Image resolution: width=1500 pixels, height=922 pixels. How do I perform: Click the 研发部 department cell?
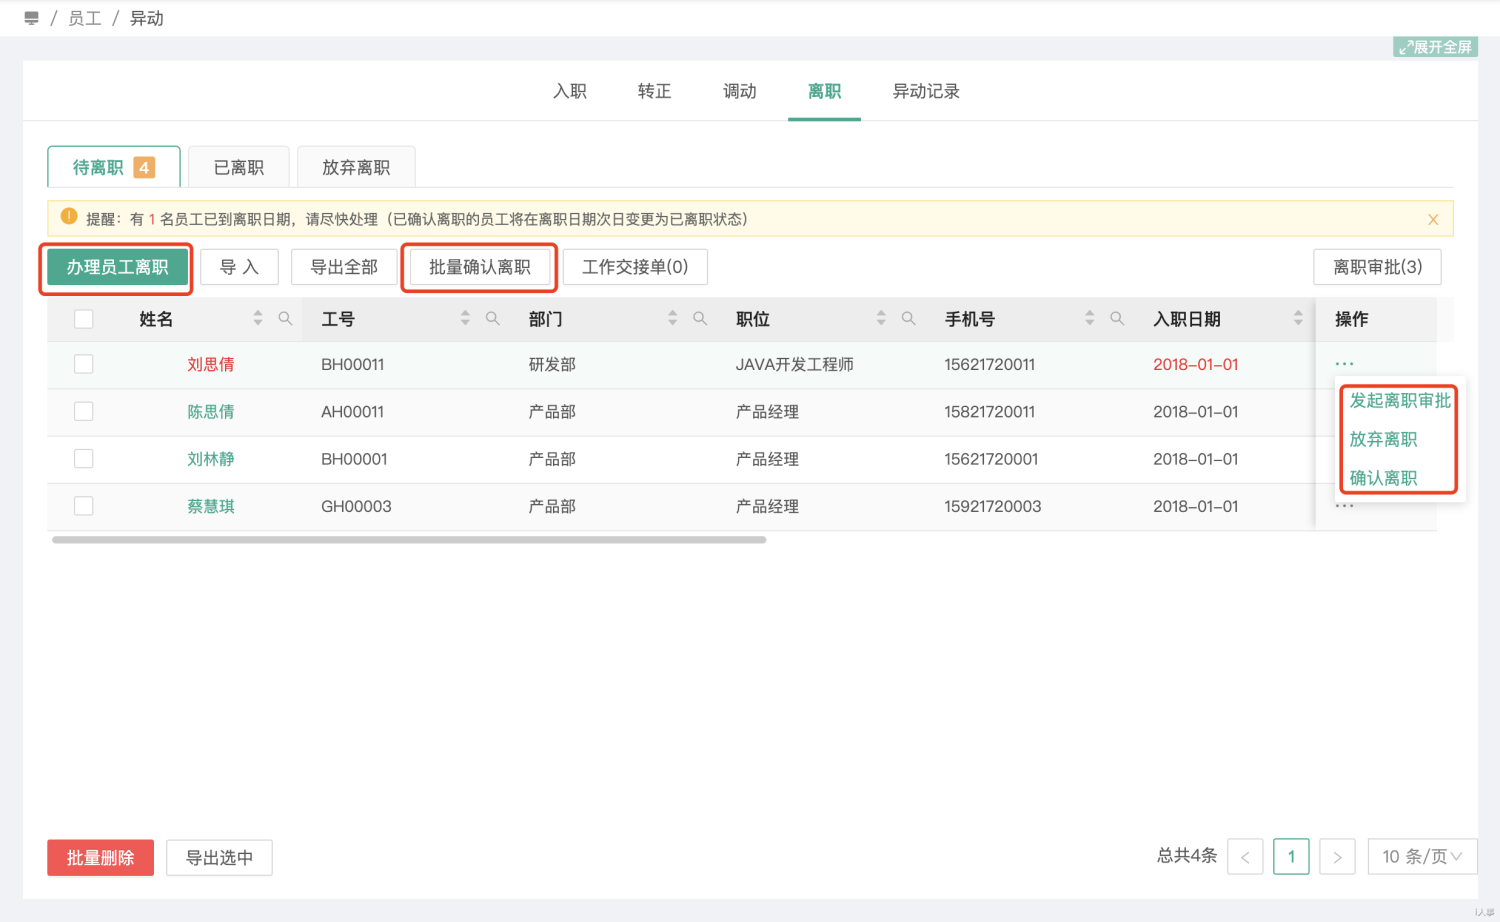coord(552,364)
